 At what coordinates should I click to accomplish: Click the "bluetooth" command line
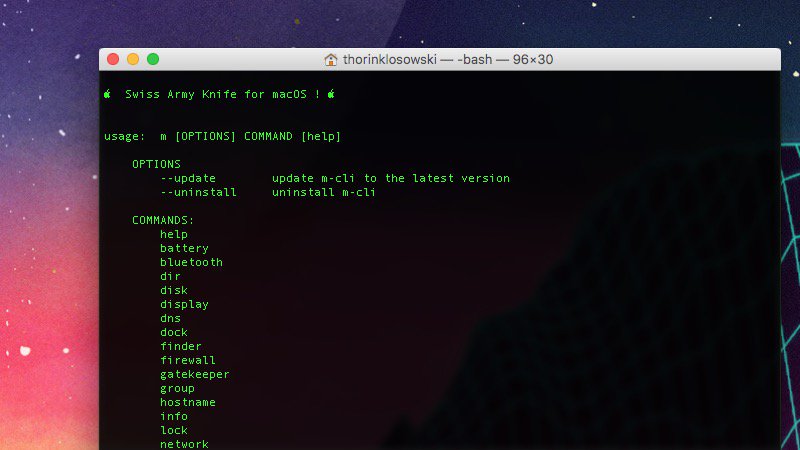click(191, 262)
